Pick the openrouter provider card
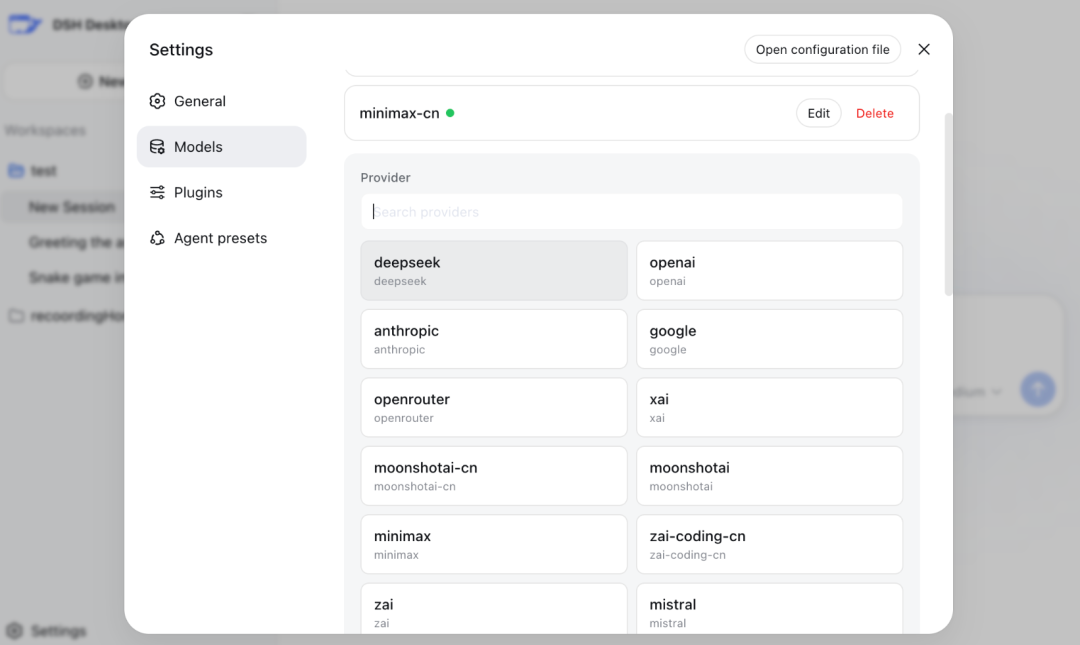 [494, 407]
